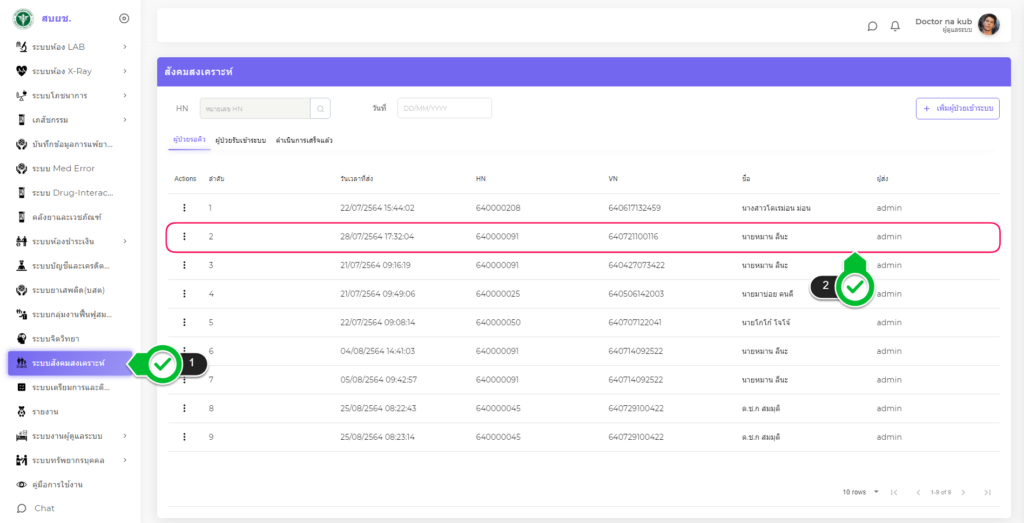Image resolution: width=1024 pixels, height=523 pixels.
Task: Switch to ผู้ป่วยรับเข้าระบบ tab
Action: tap(240, 141)
